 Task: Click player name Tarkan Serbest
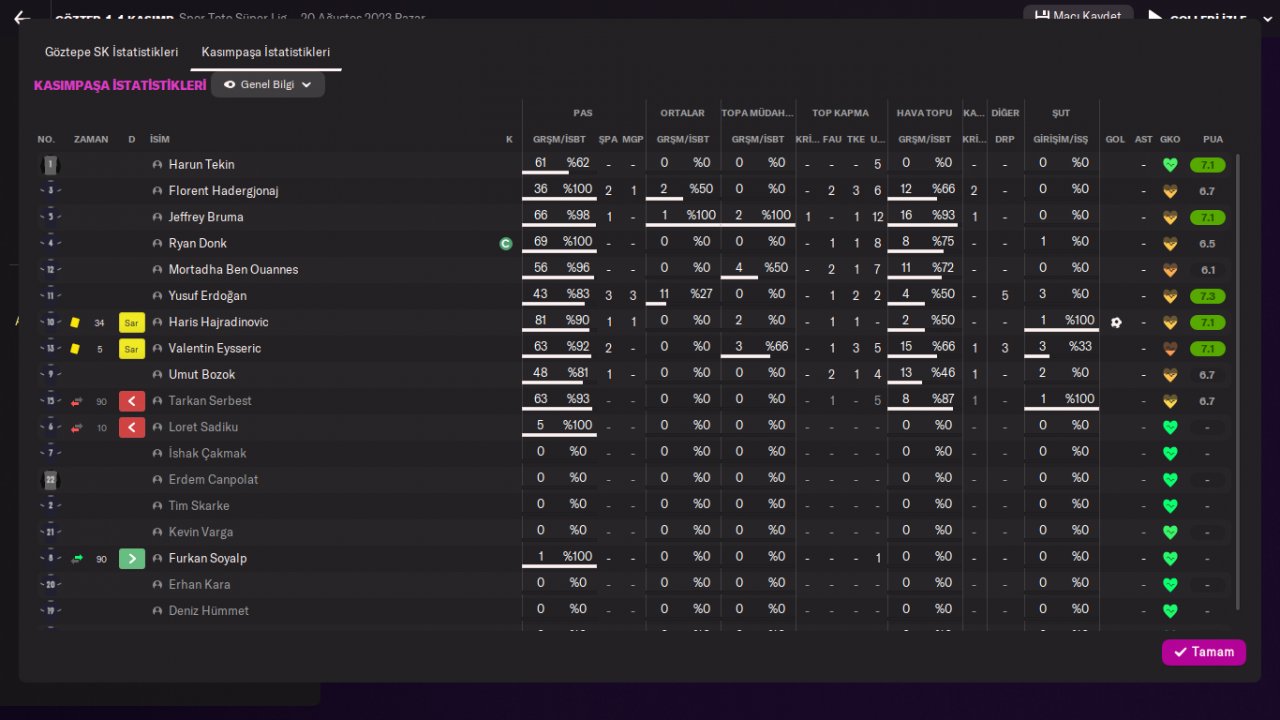(x=210, y=401)
